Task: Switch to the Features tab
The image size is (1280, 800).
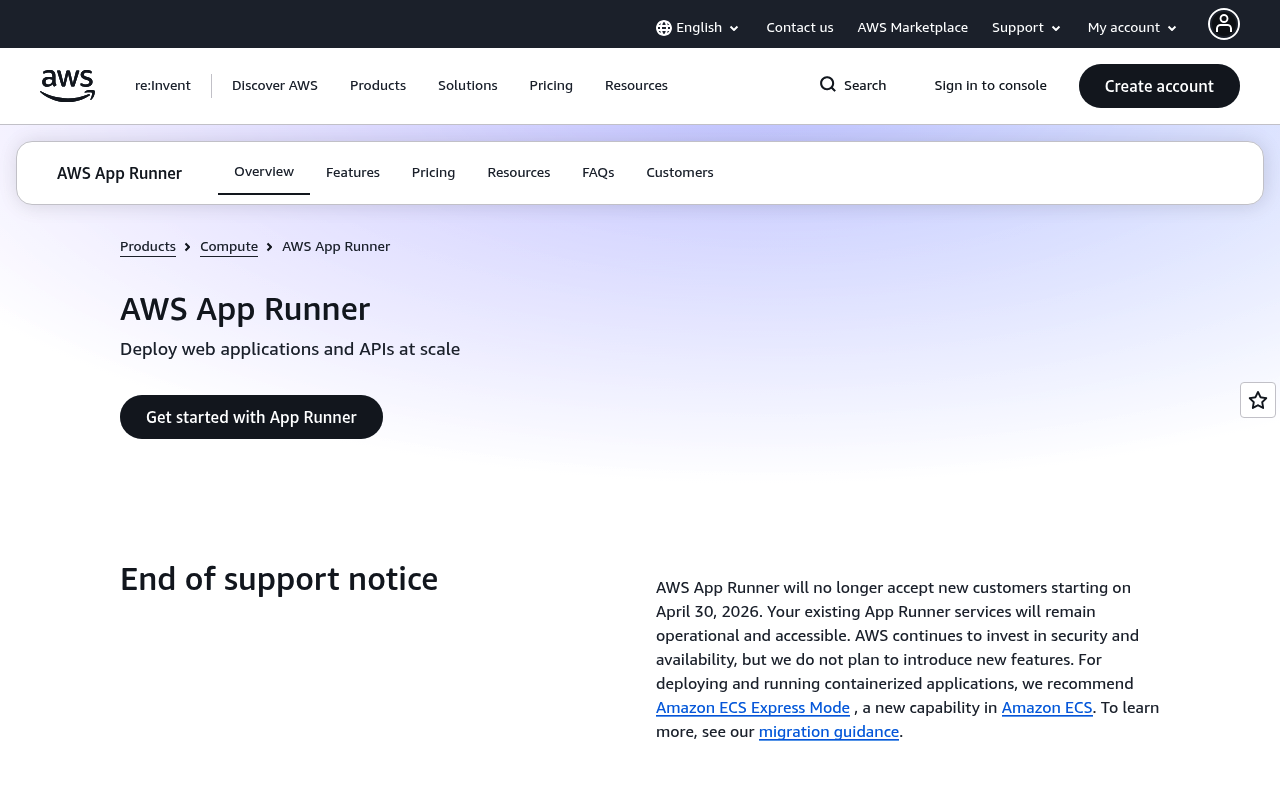Action: click(x=353, y=172)
